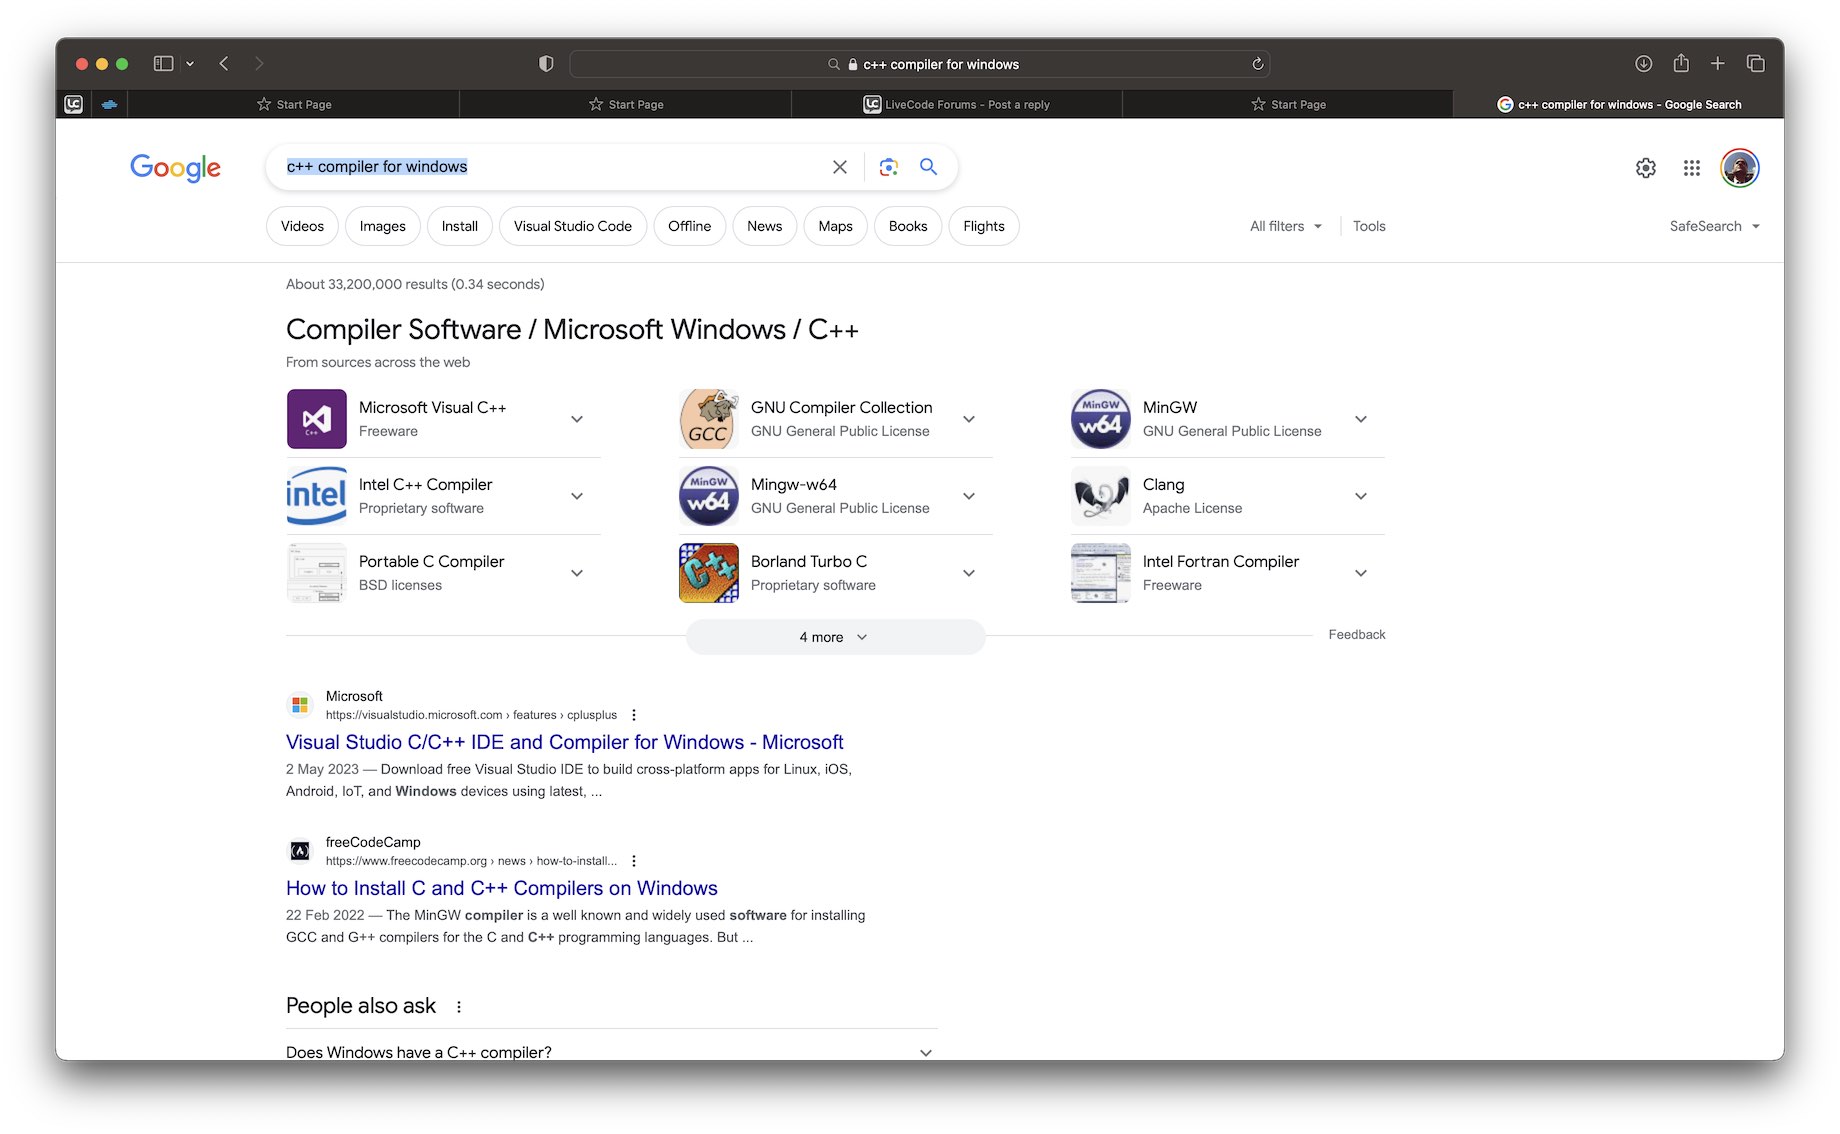The width and height of the screenshot is (1840, 1134).
Task: Show Safari downloads icon
Action: tap(1643, 64)
